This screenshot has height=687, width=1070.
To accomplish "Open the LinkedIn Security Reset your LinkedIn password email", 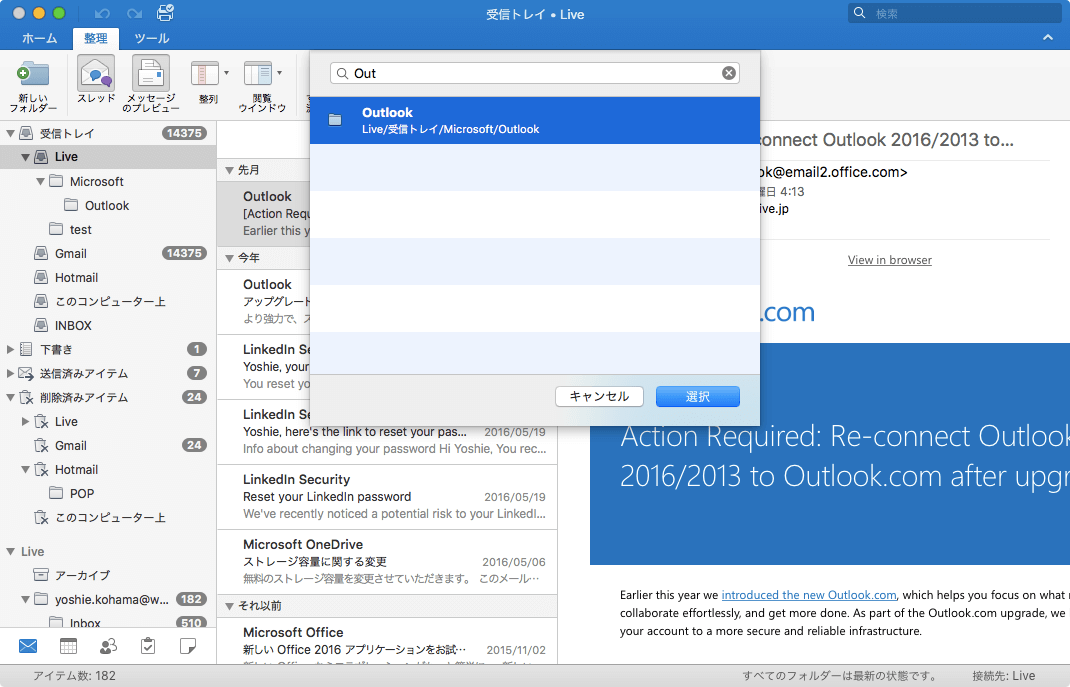I will point(387,497).
